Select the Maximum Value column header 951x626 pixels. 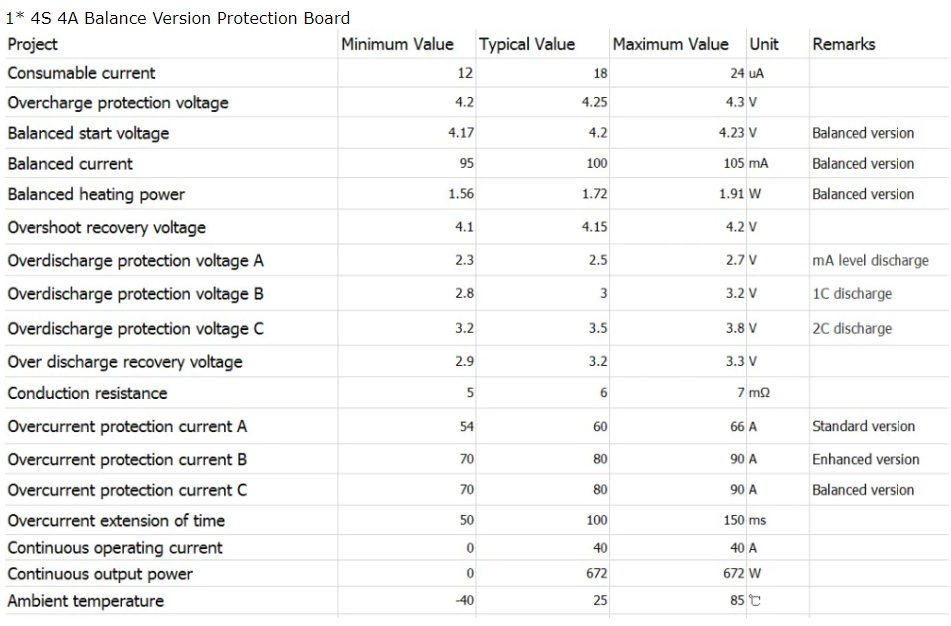670,44
